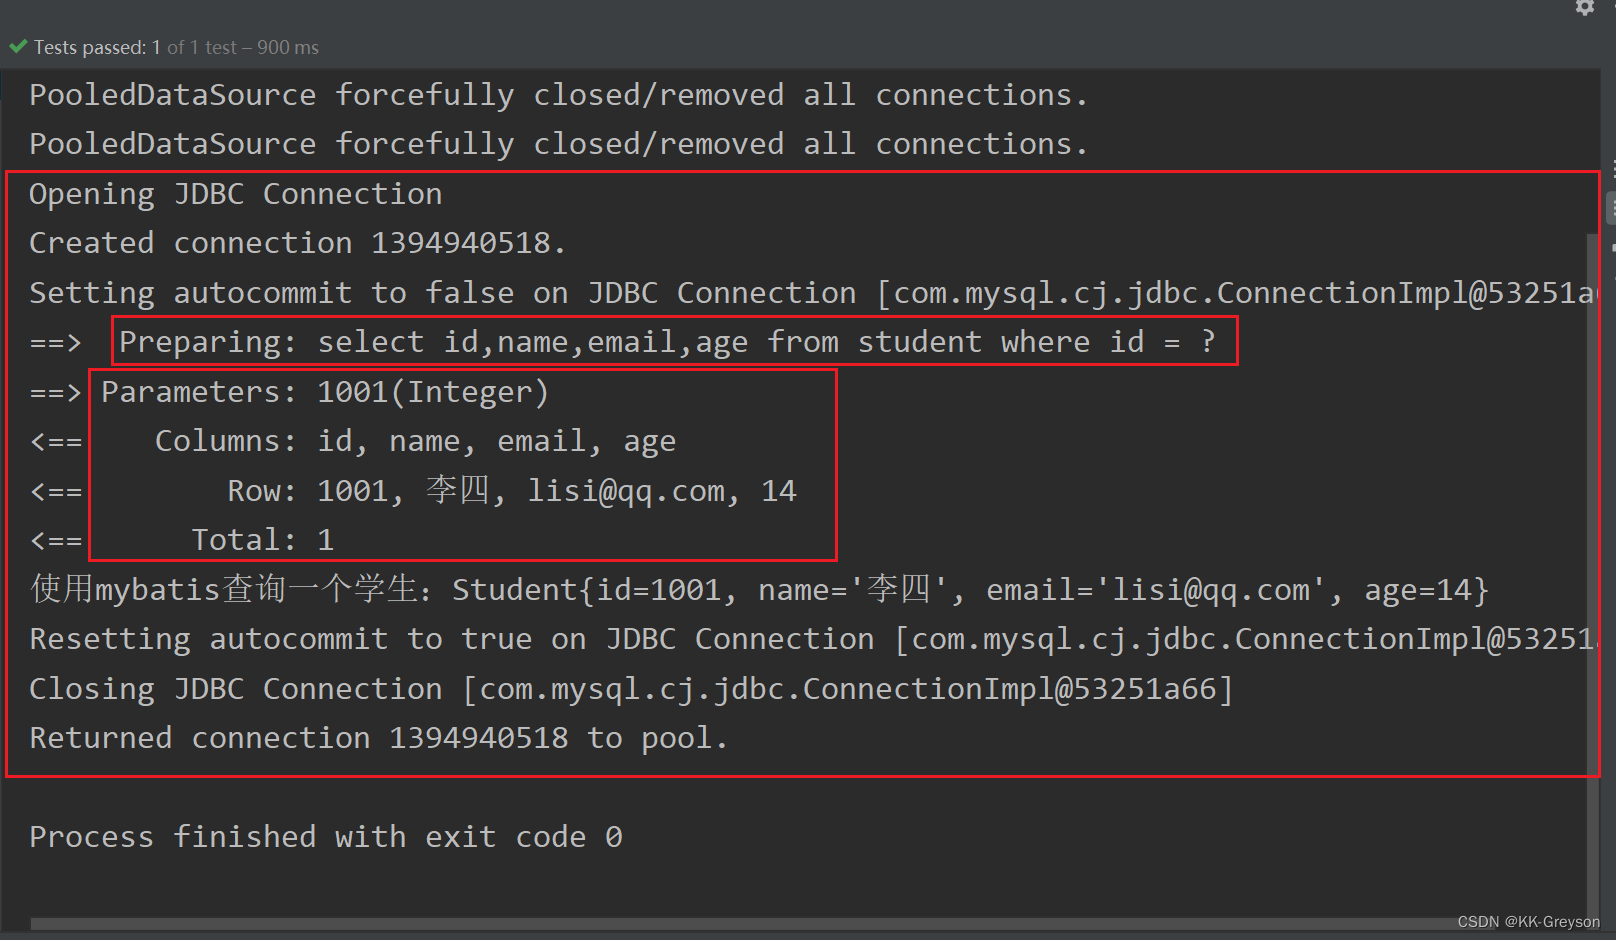Image resolution: width=1616 pixels, height=940 pixels.
Task: Click the 'Total: 1' result line
Action: [x=262, y=540]
